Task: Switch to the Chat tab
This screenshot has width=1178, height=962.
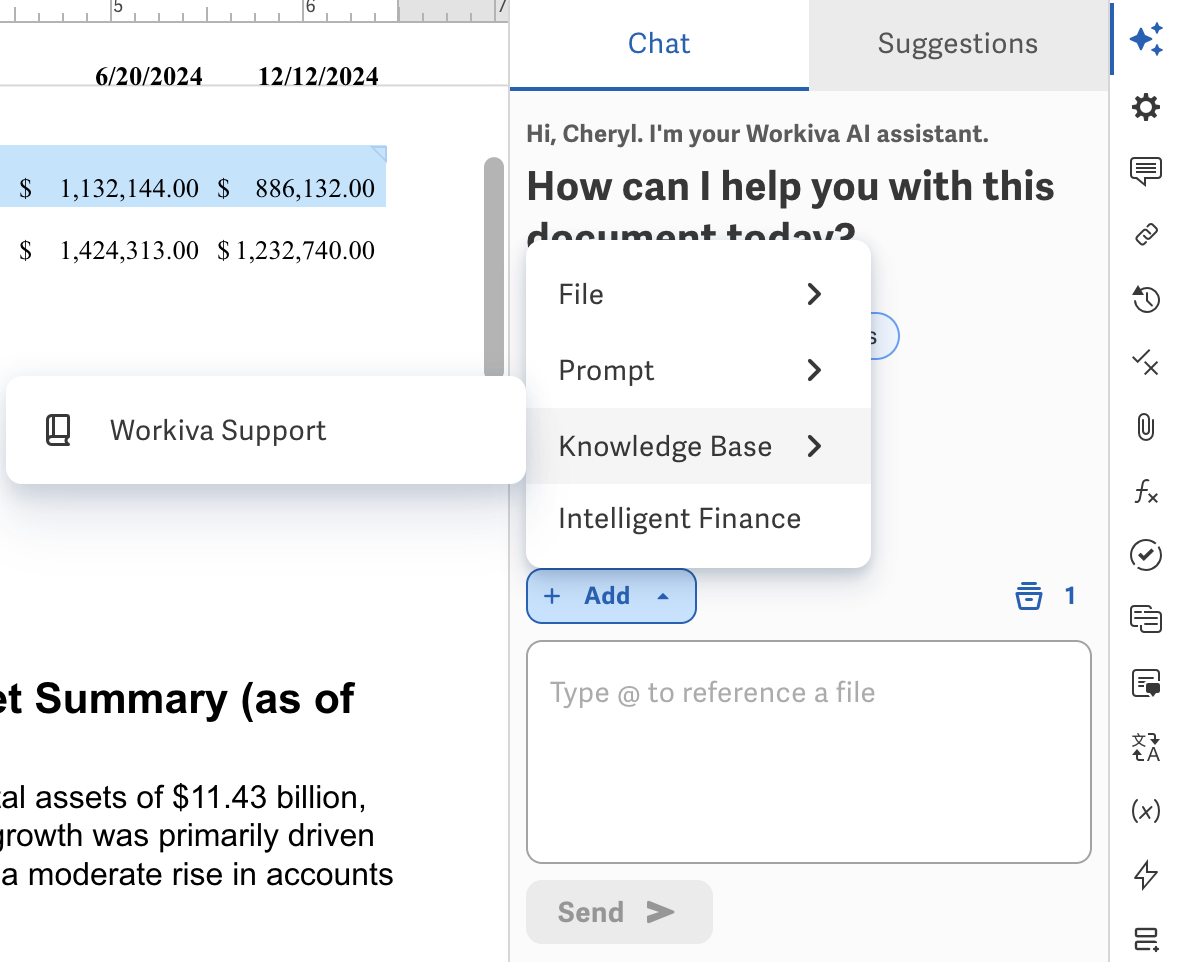Action: coord(659,44)
